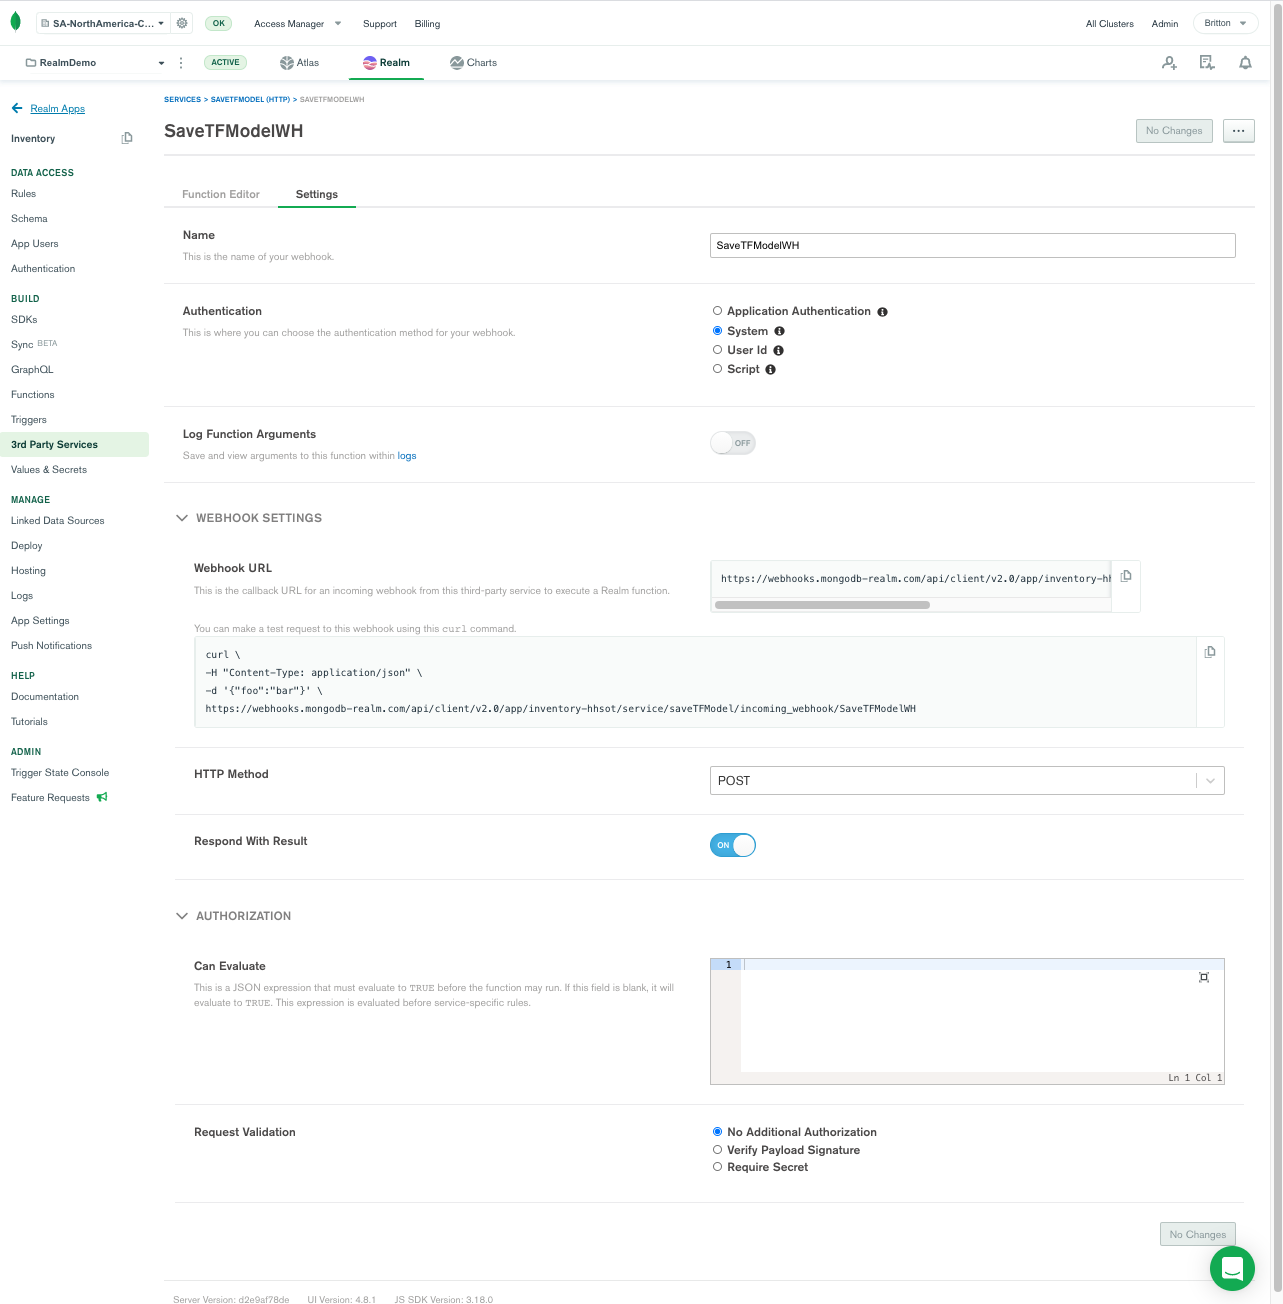This screenshot has width=1283, height=1304.
Task: Open the HTTP Method POST dropdown
Action: point(967,781)
